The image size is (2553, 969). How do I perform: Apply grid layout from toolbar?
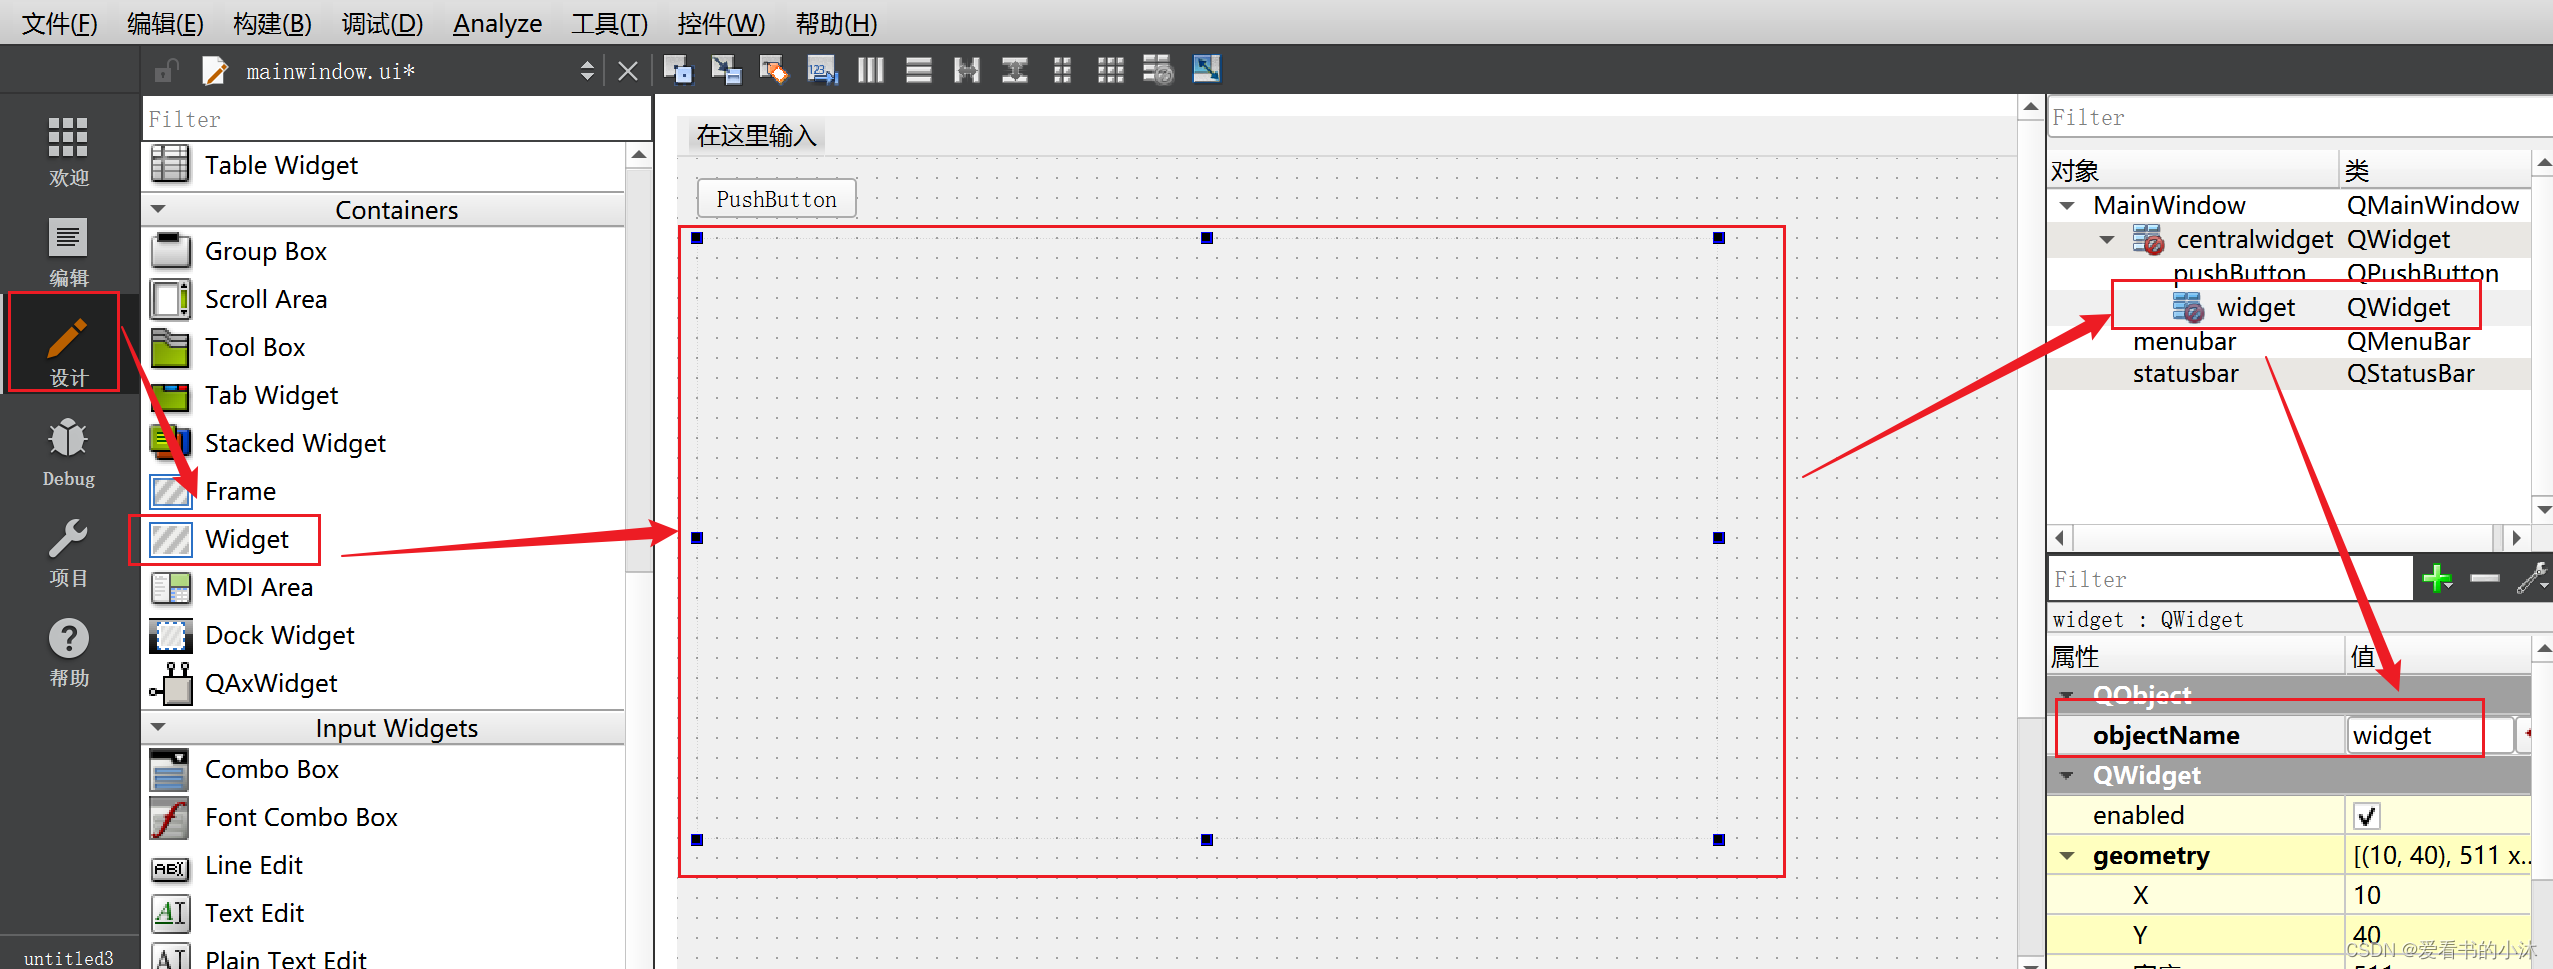[1110, 70]
